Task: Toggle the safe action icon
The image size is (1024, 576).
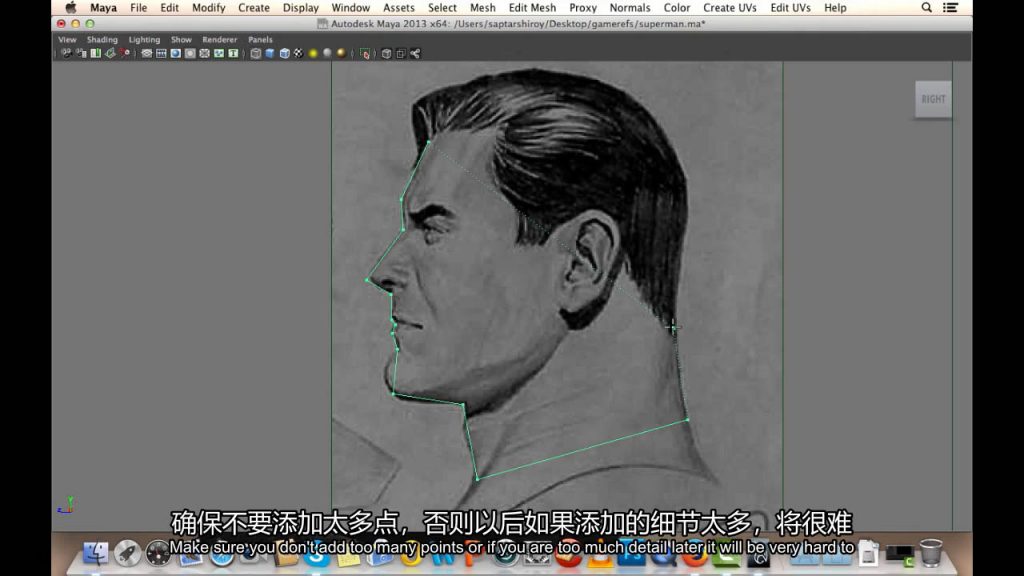Action: (219, 54)
